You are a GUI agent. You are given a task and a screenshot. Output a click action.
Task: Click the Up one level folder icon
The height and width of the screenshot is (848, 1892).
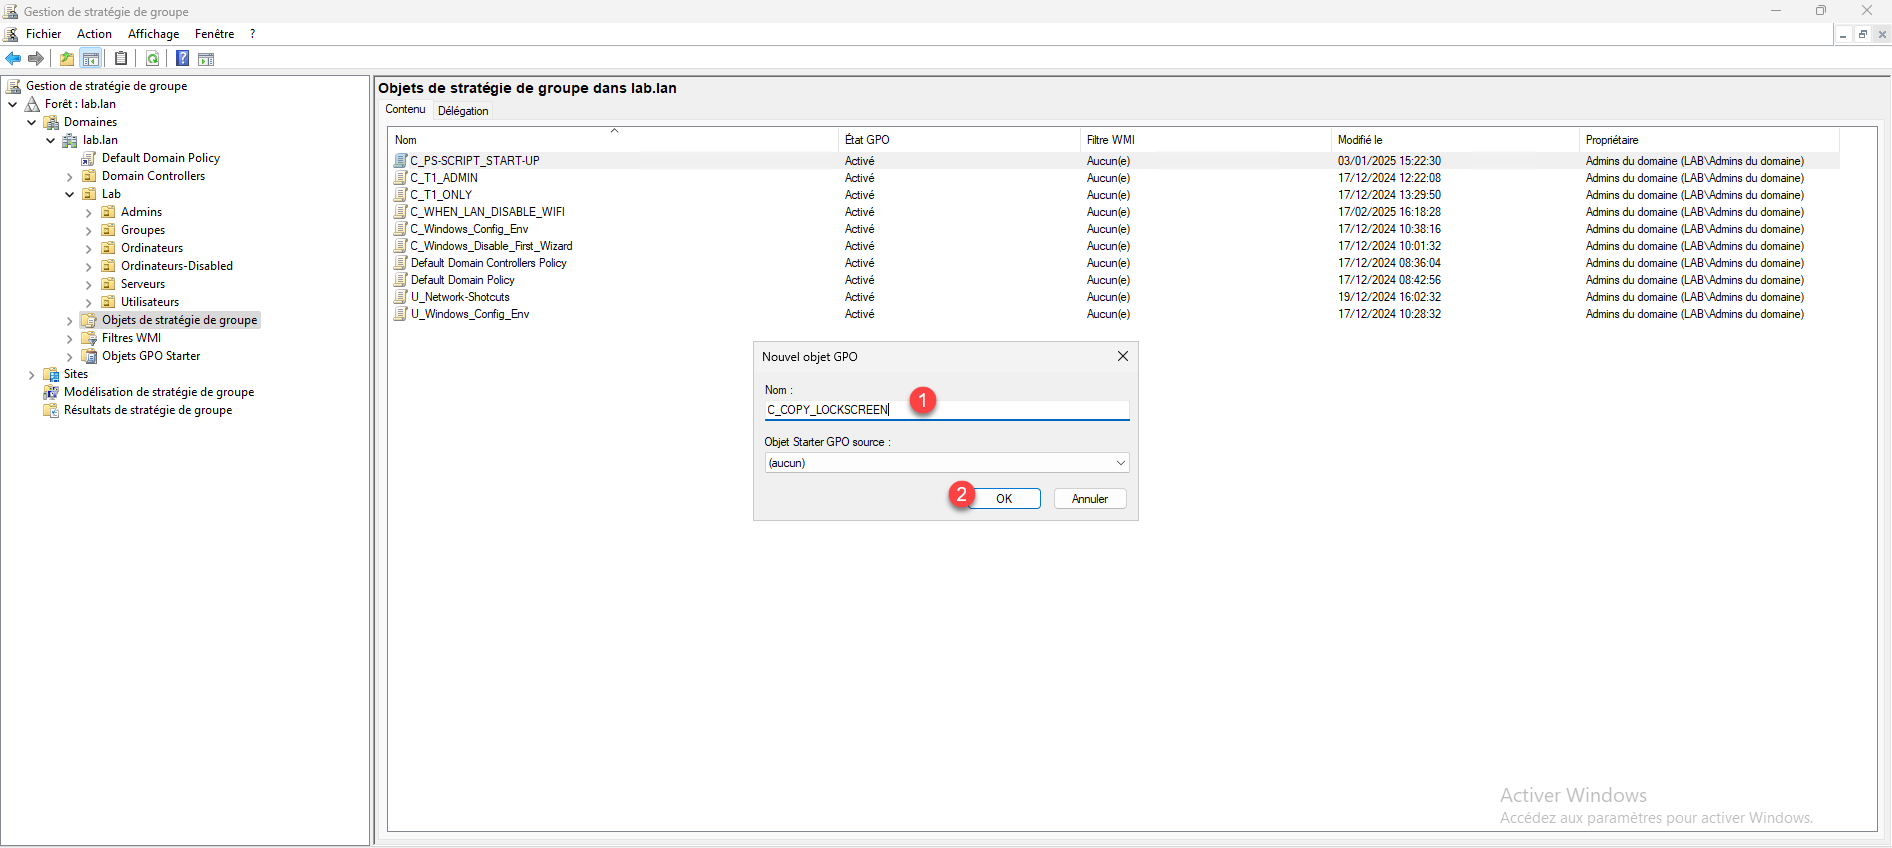(67, 59)
